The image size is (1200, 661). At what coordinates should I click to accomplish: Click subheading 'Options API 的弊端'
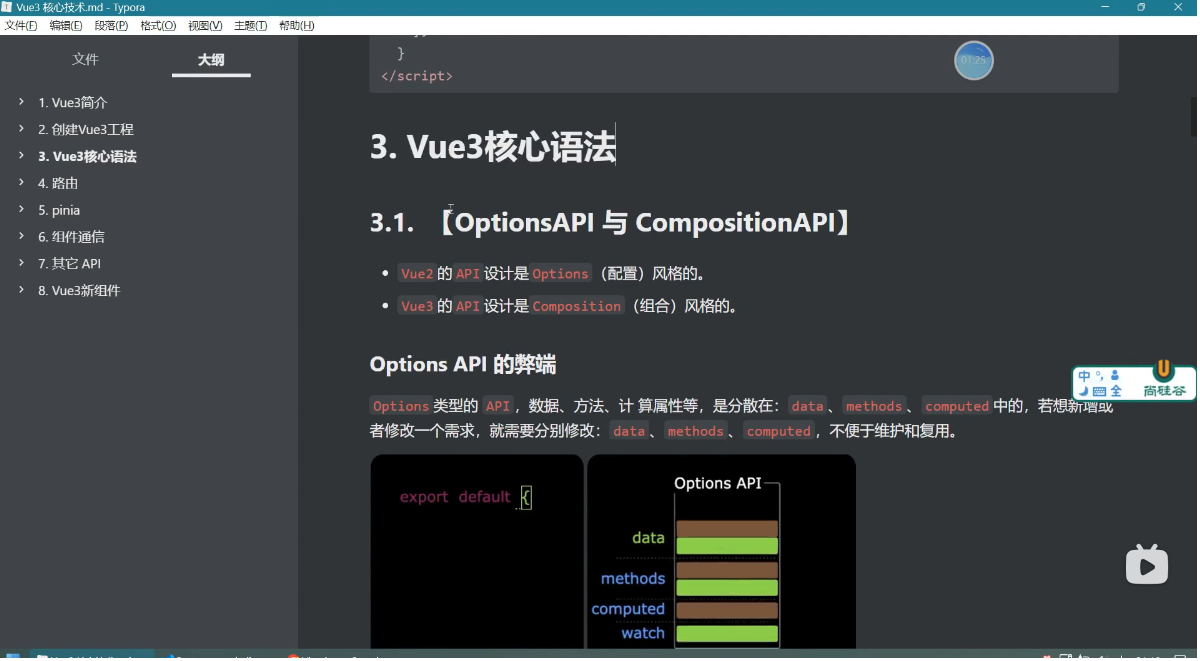click(x=463, y=365)
